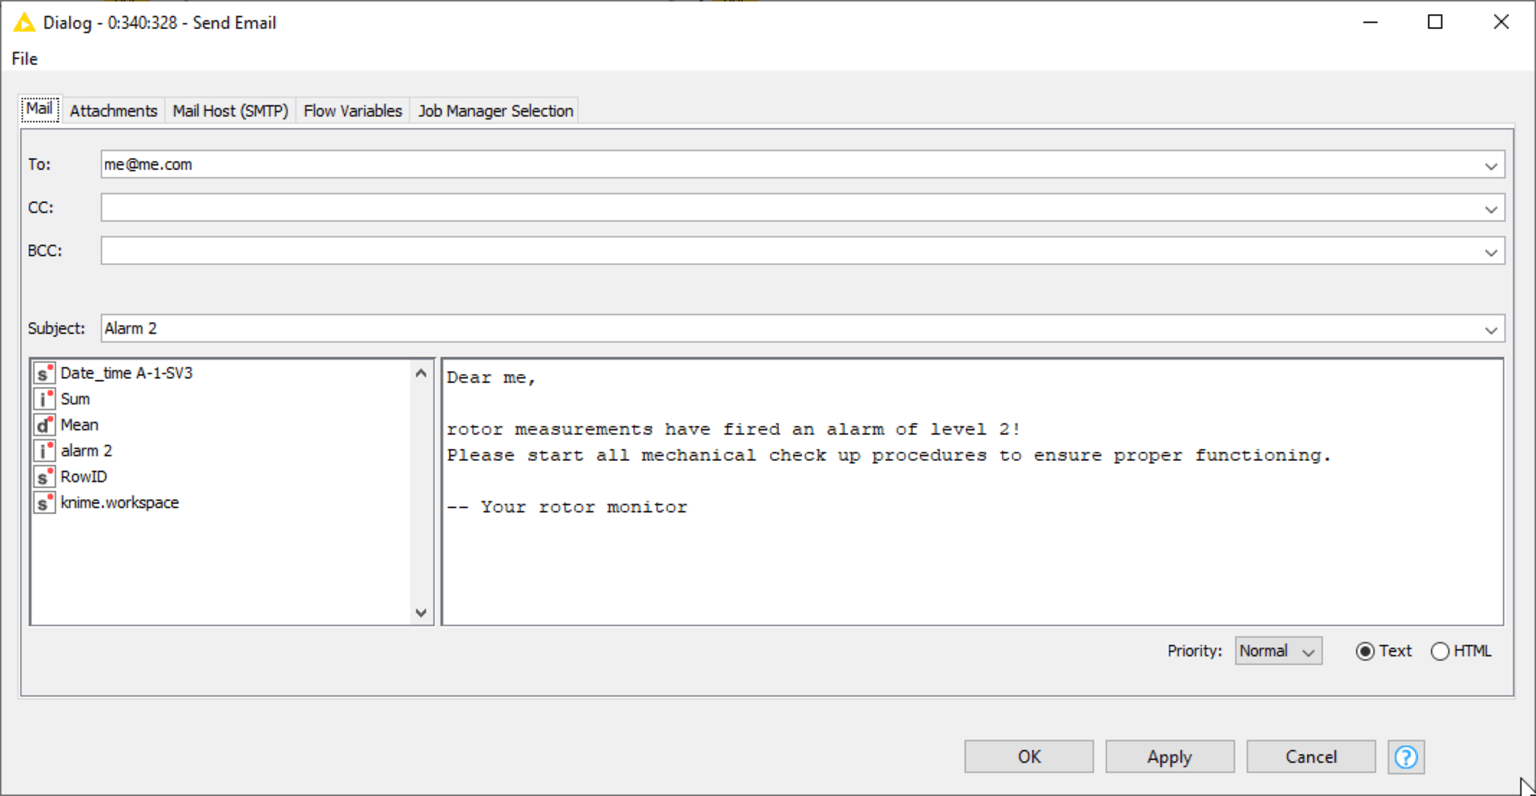
Task: Select Date_time A-1-SV3 in variable list
Action: point(126,373)
